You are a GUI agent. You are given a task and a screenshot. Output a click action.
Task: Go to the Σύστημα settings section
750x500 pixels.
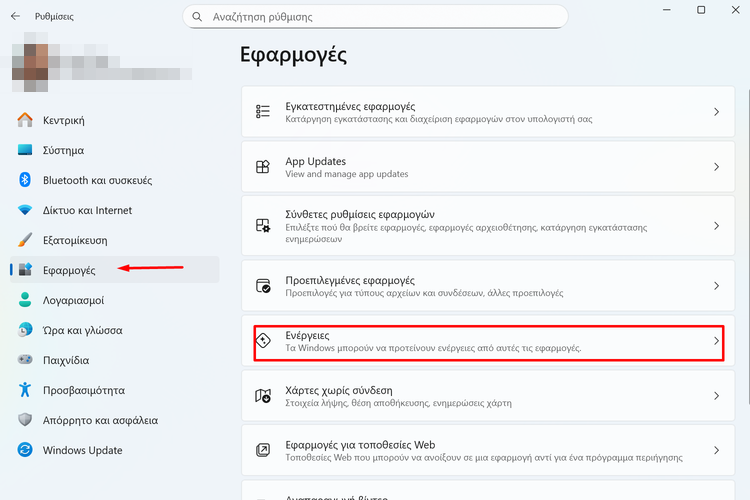(63, 150)
